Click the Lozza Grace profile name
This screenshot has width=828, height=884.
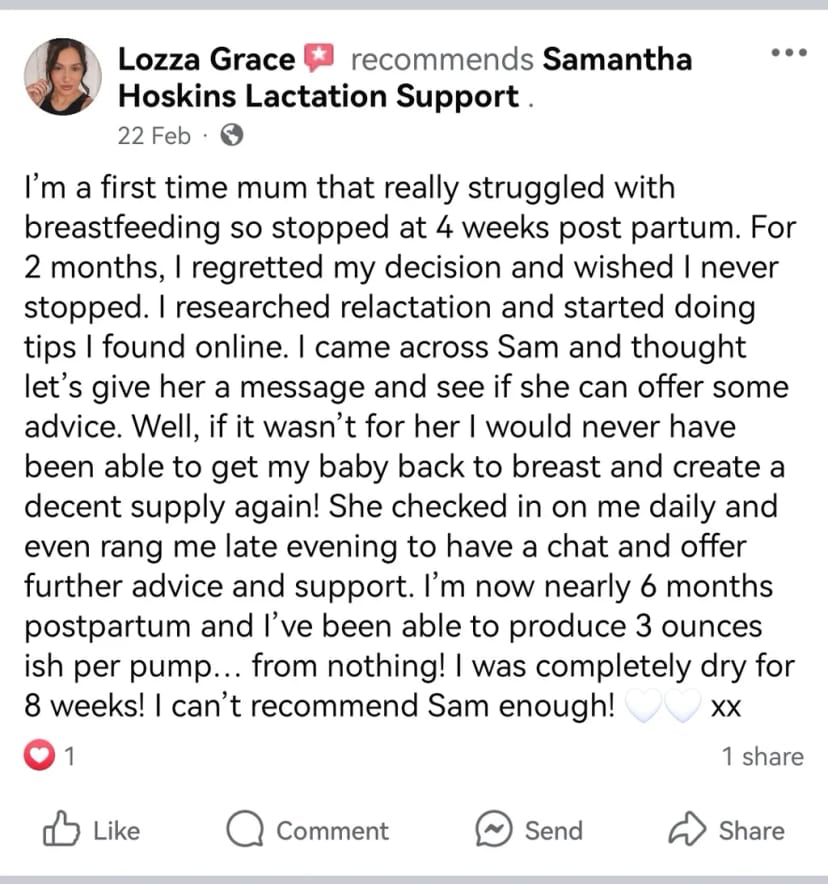tap(206, 59)
